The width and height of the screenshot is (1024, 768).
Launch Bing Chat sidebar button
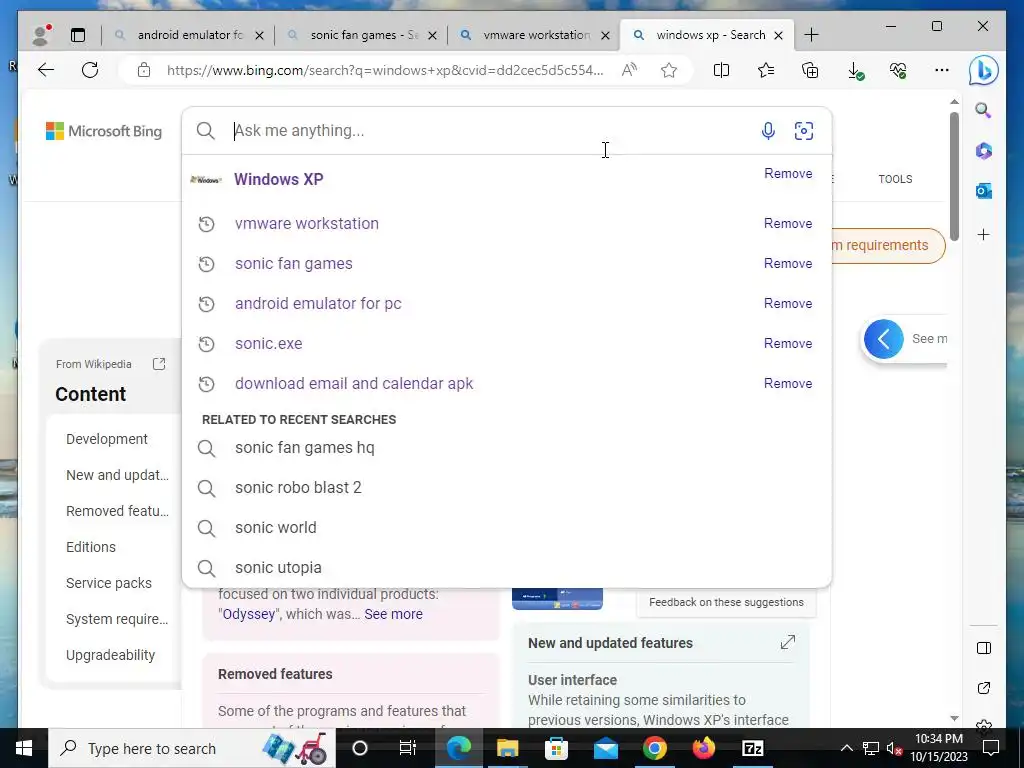[984, 71]
